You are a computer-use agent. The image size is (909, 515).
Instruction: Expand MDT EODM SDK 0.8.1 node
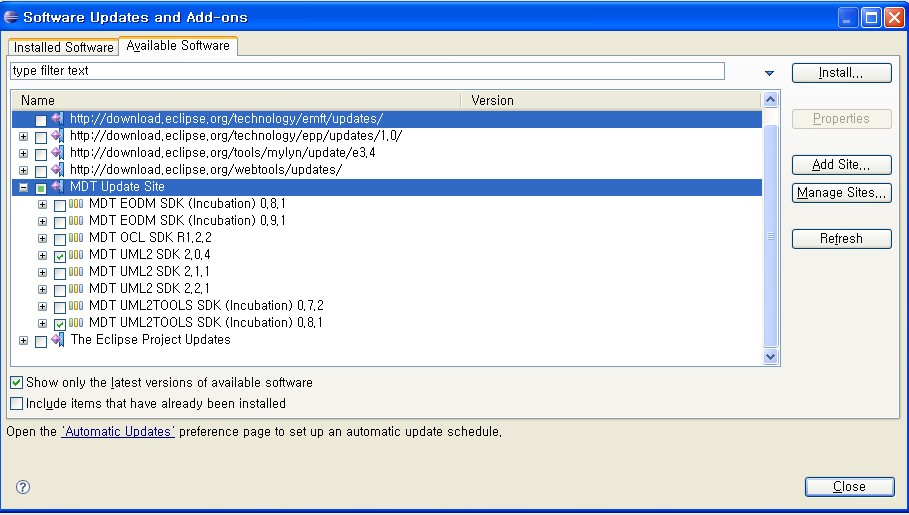[x=42, y=204]
